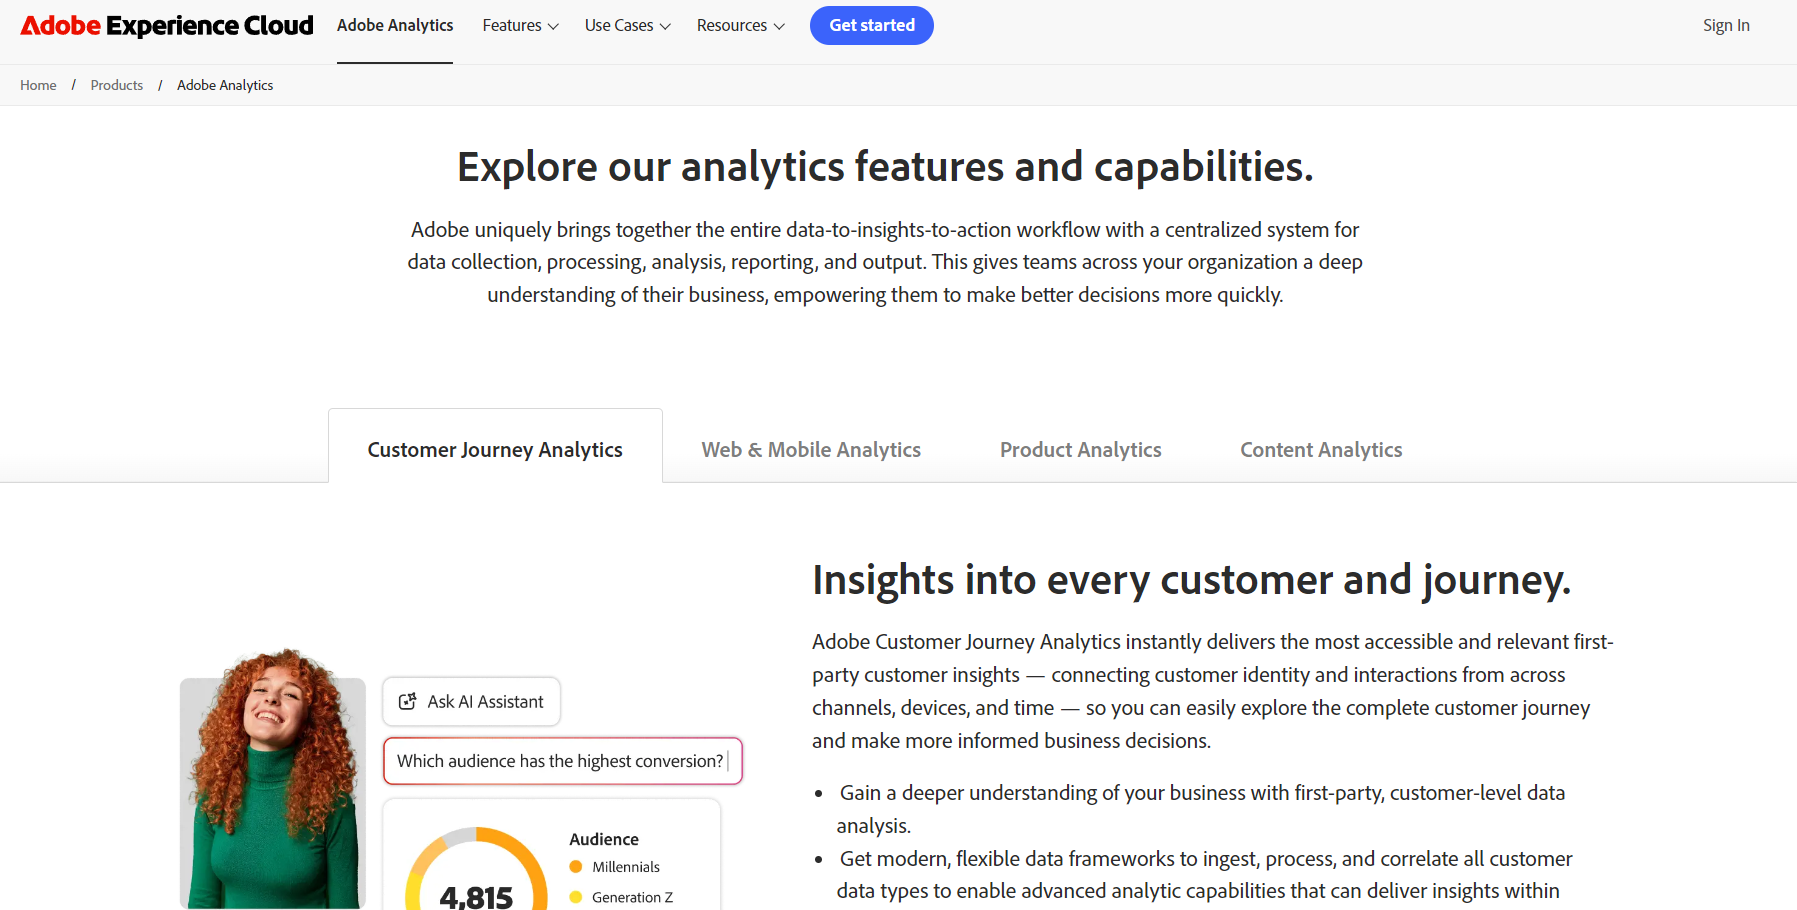Click the 4,815 donut chart

pyautogui.click(x=476, y=868)
